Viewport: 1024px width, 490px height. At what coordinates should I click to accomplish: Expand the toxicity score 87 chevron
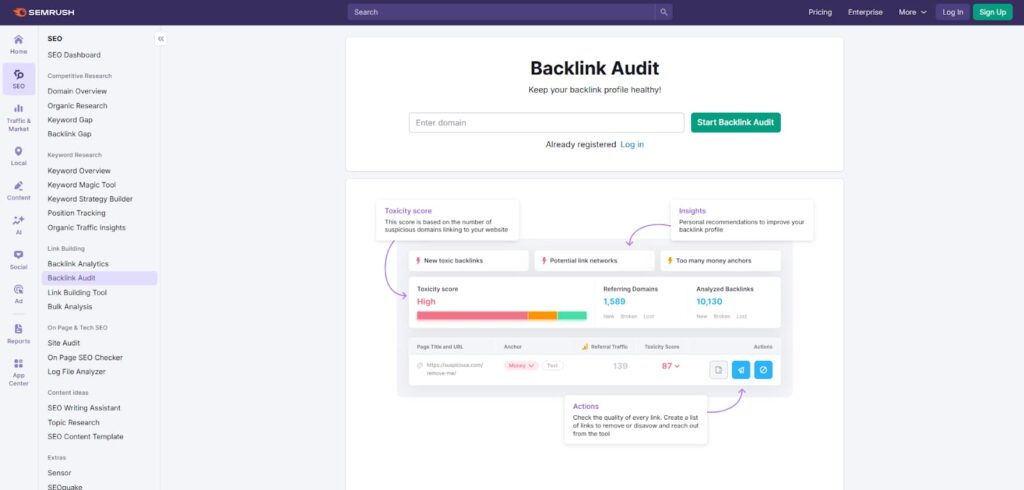677,367
